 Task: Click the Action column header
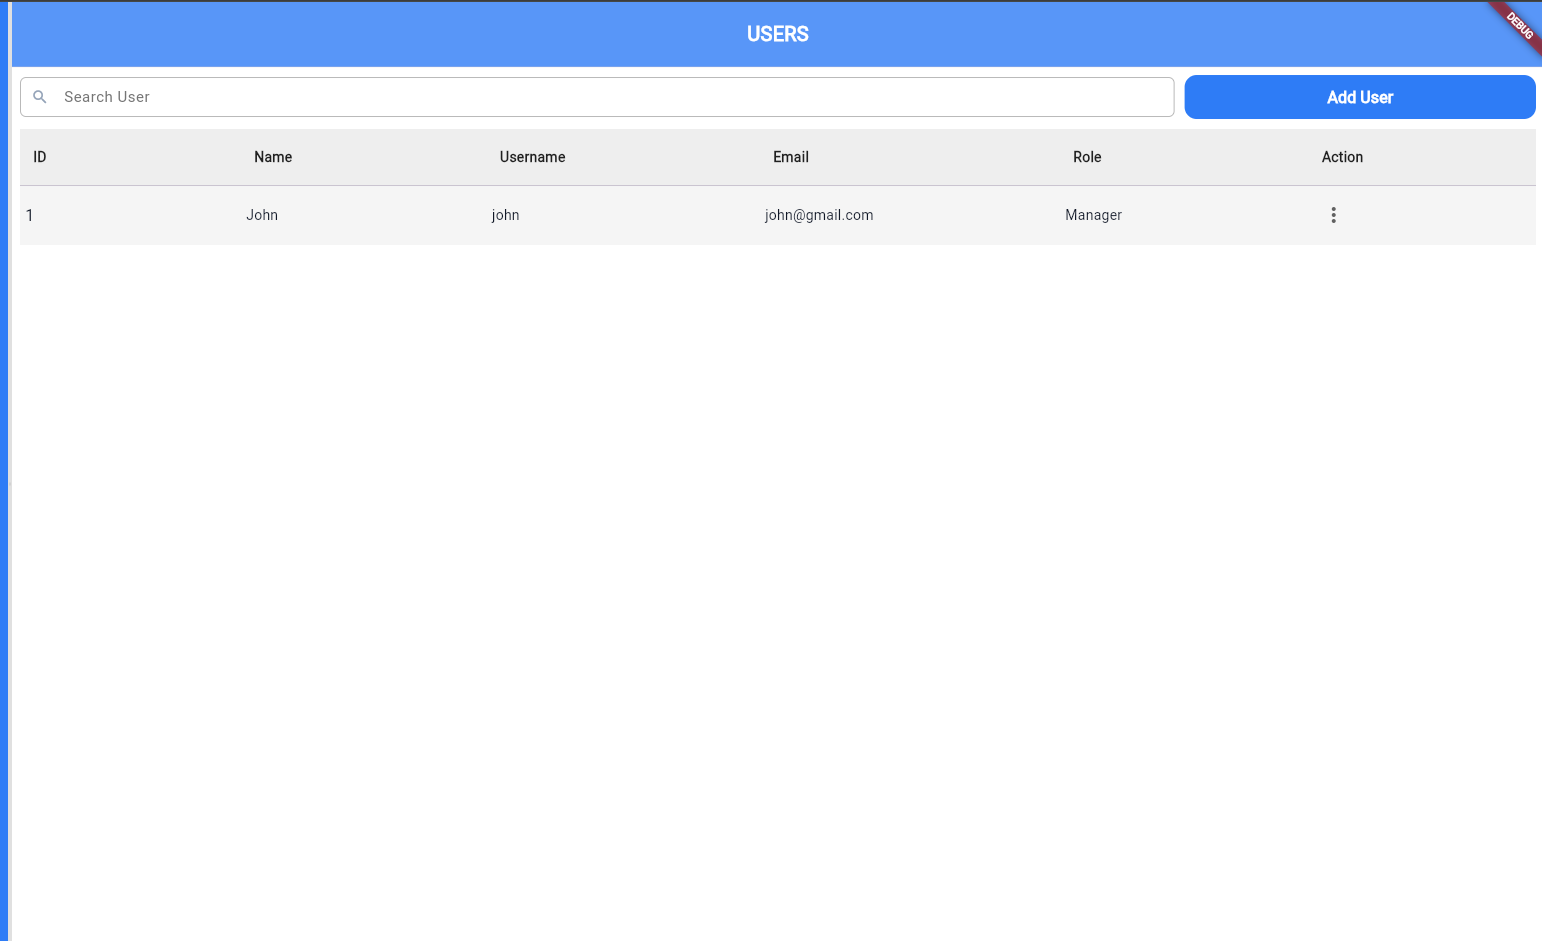[1342, 157]
